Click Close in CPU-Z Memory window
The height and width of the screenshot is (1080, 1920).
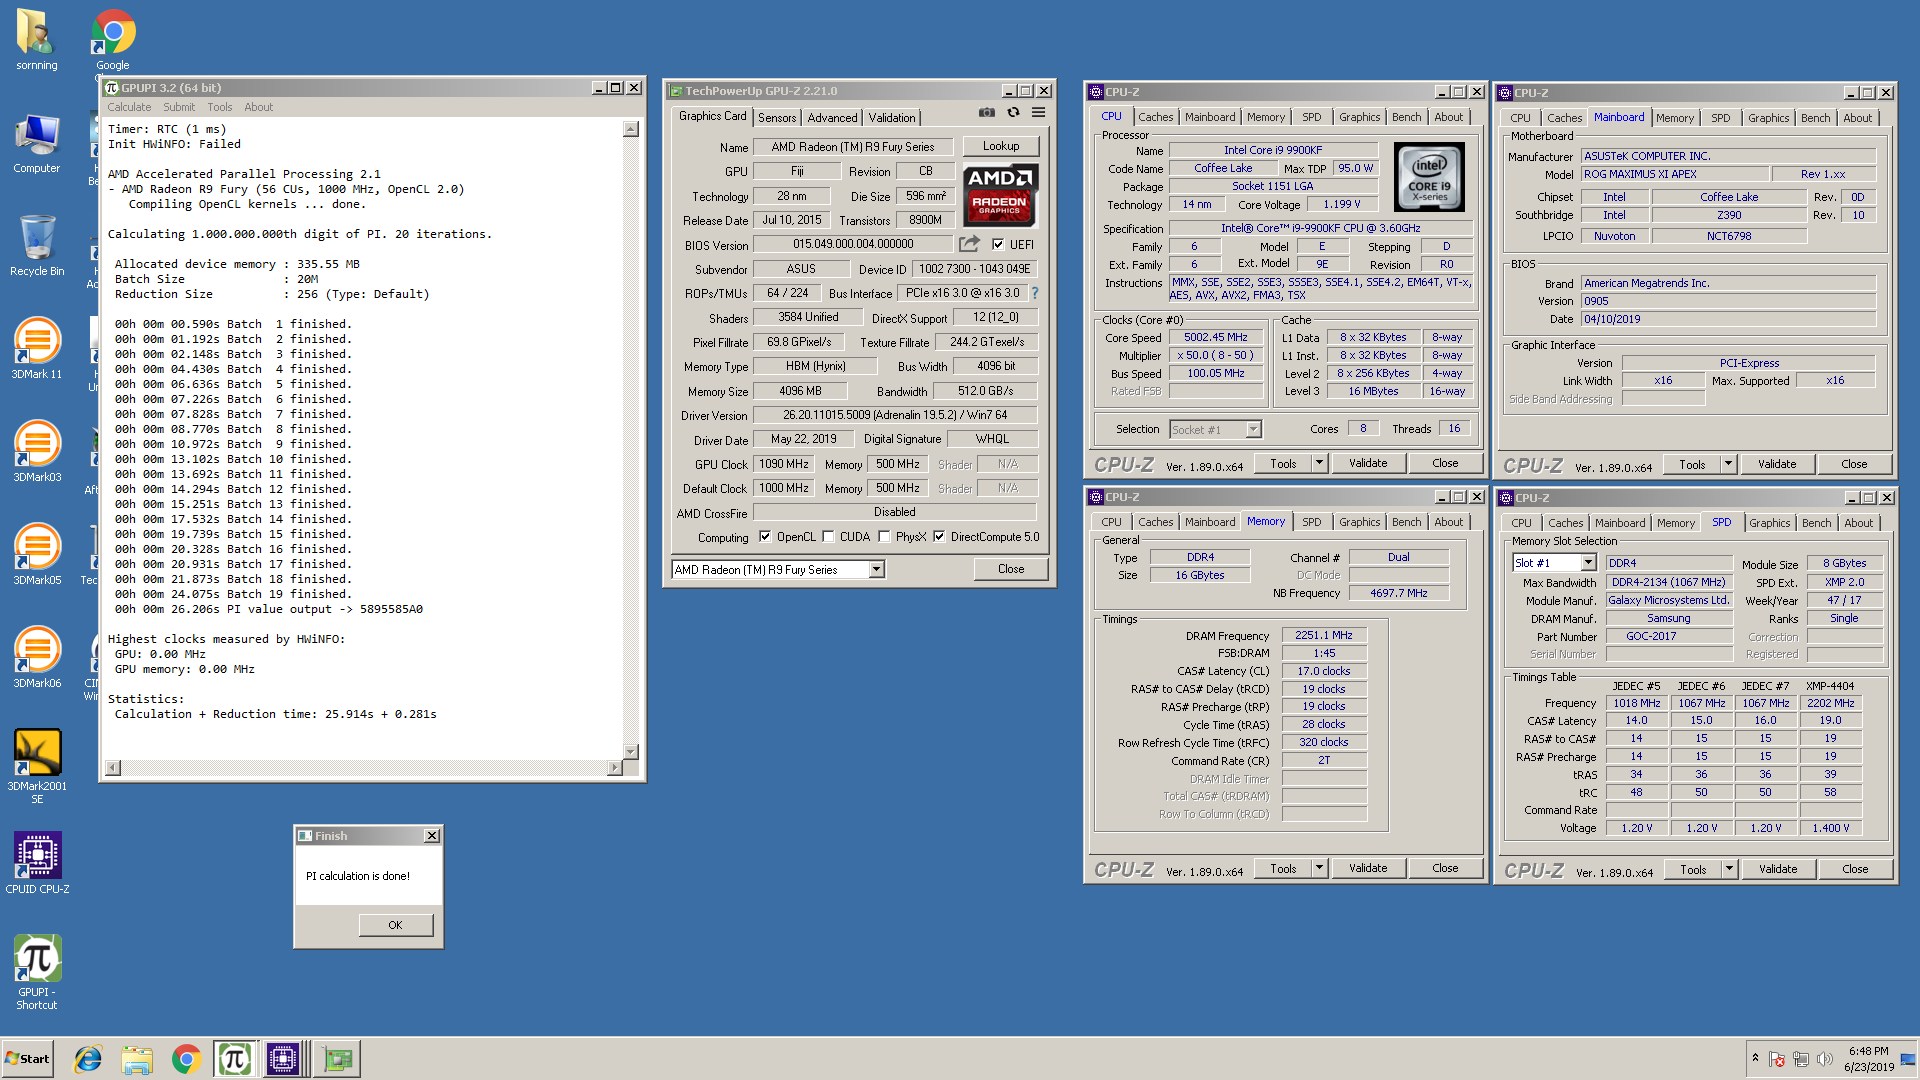tap(1445, 868)
